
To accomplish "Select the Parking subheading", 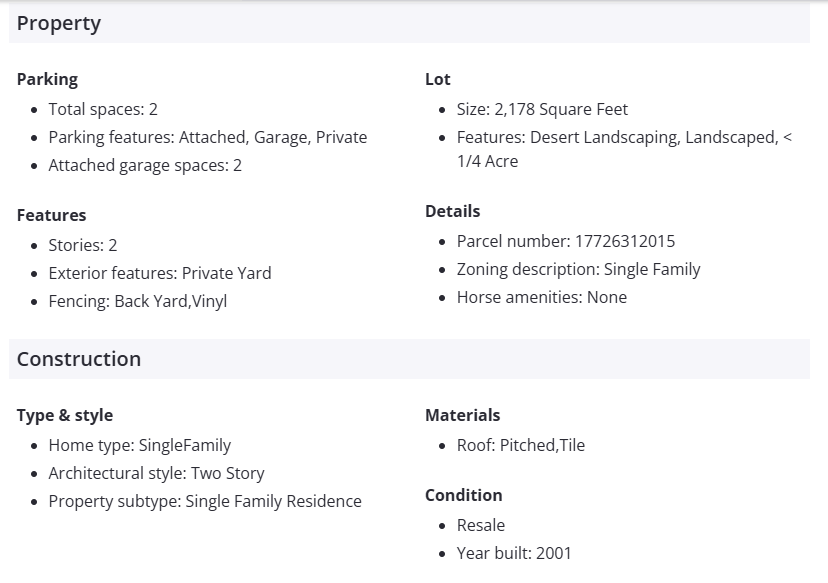I will click(x=47, y=79).
